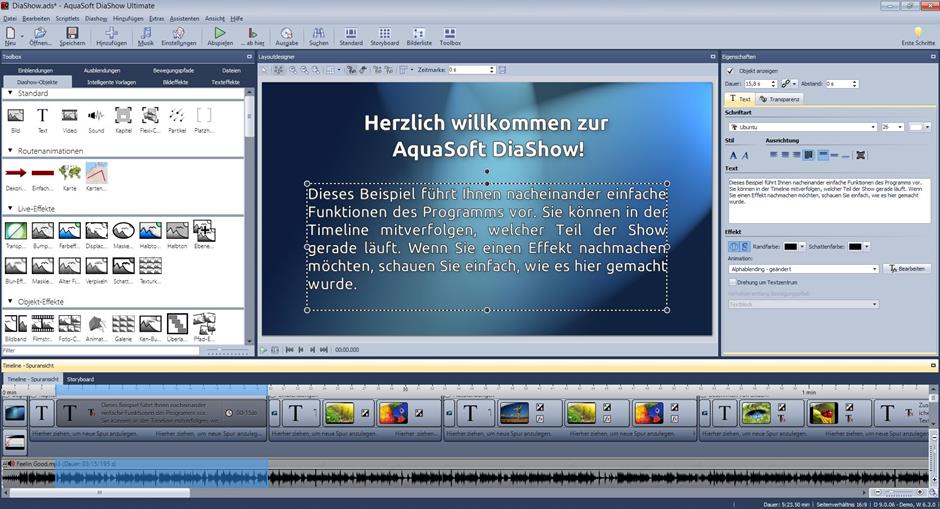This screenshot has width=940, height=509.
Task: Open the Texteffekte toolbox tab
Action: (225, 82)
